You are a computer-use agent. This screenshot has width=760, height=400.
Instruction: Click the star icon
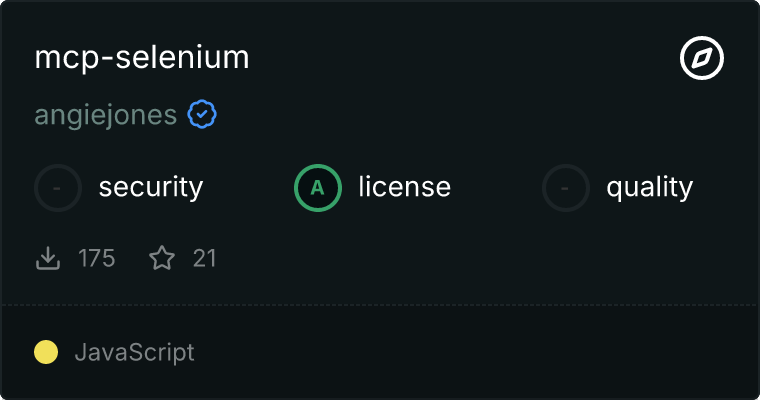(162, 259)
